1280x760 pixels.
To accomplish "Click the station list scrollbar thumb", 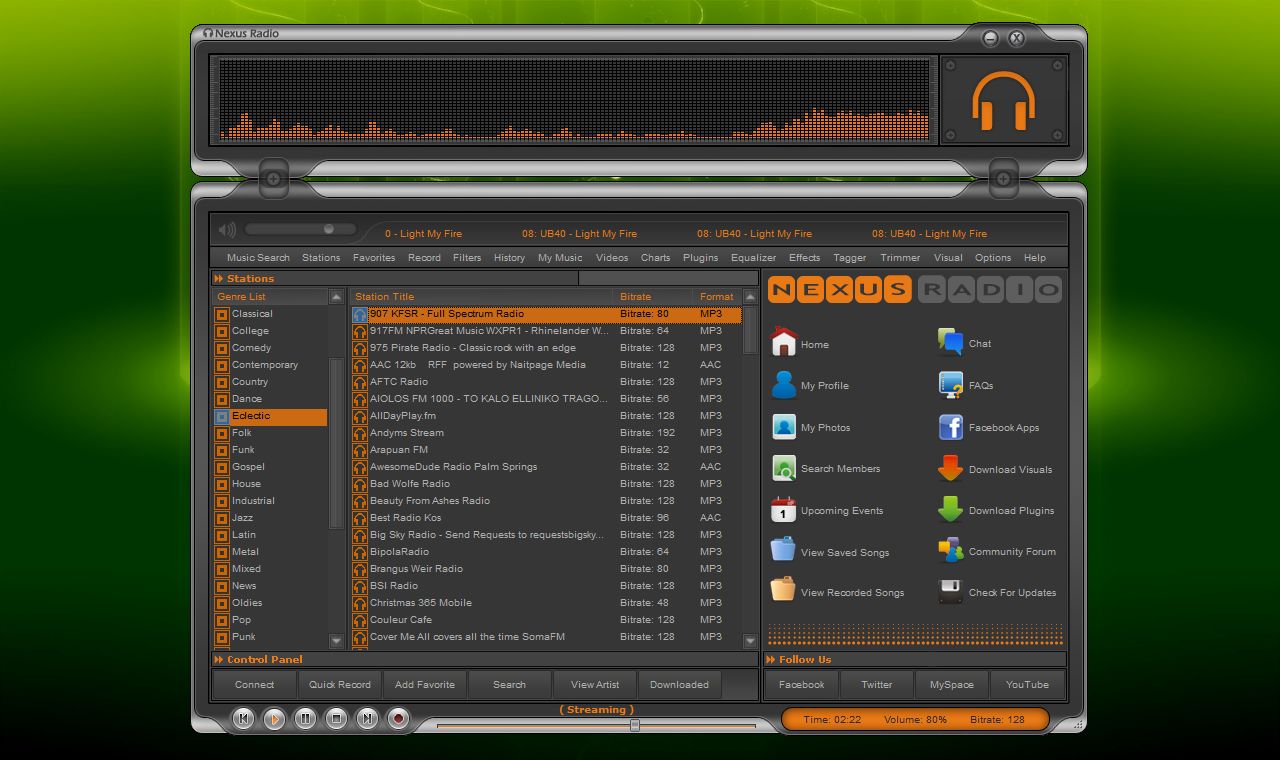I will (x=750, y=329).
